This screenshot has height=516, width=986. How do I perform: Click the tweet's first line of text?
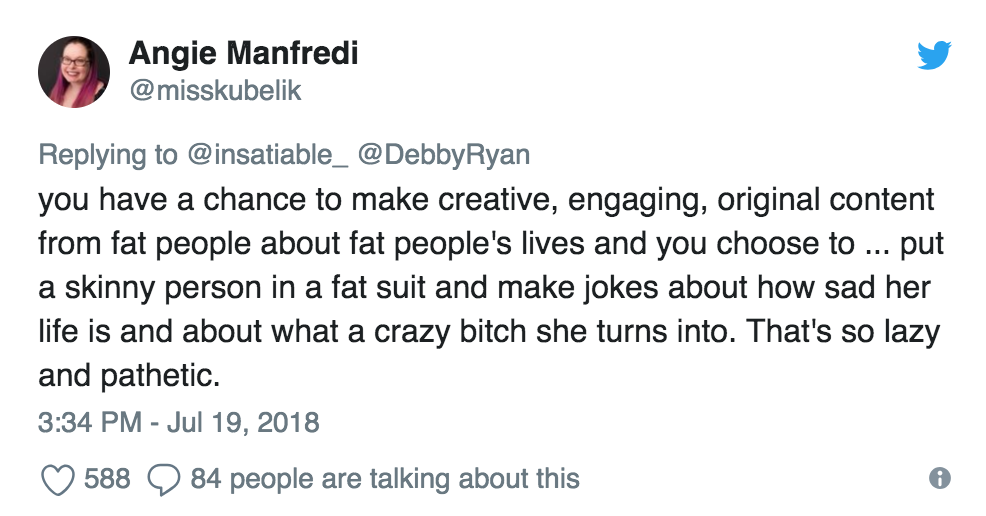click(486, 199)
